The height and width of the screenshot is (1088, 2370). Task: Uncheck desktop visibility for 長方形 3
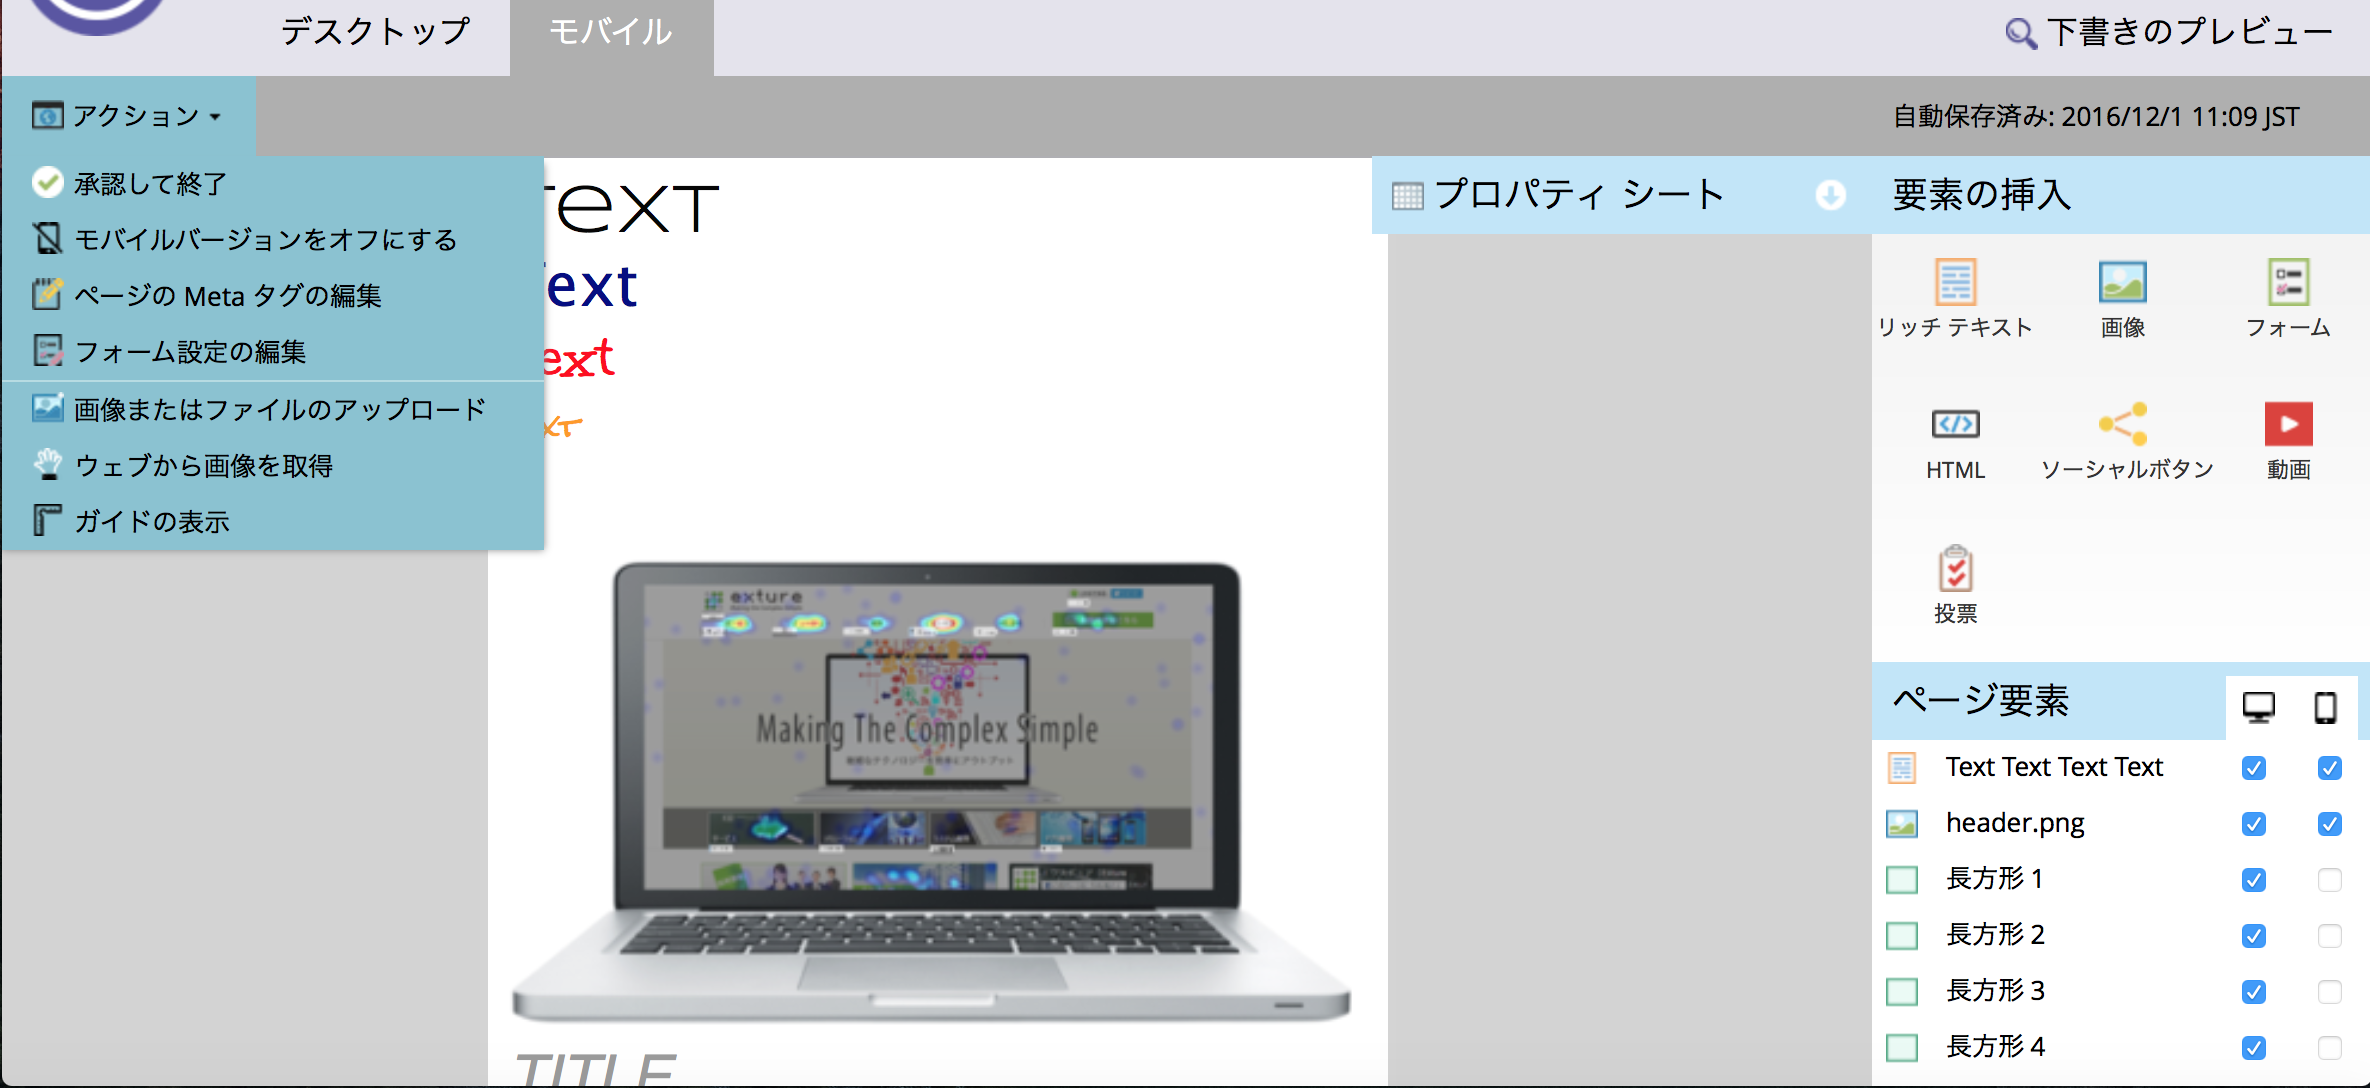pos(2254,991)
